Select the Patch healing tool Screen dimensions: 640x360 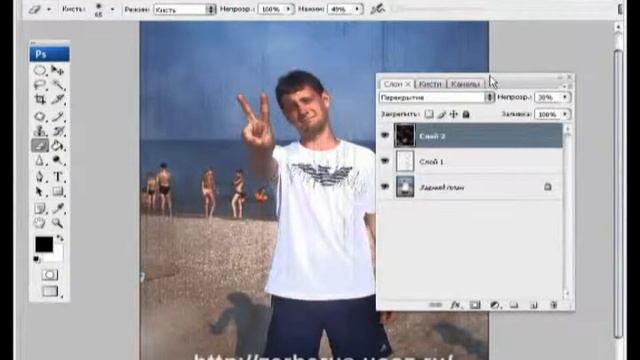point(40,116)
